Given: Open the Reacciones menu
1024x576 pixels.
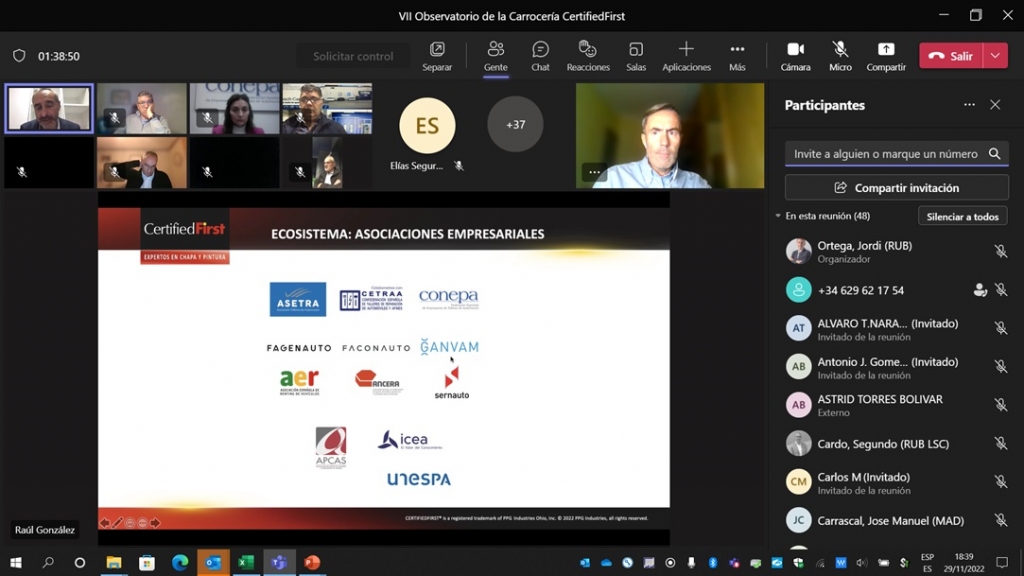Looking at the screenshot, I should pos(588,56).
